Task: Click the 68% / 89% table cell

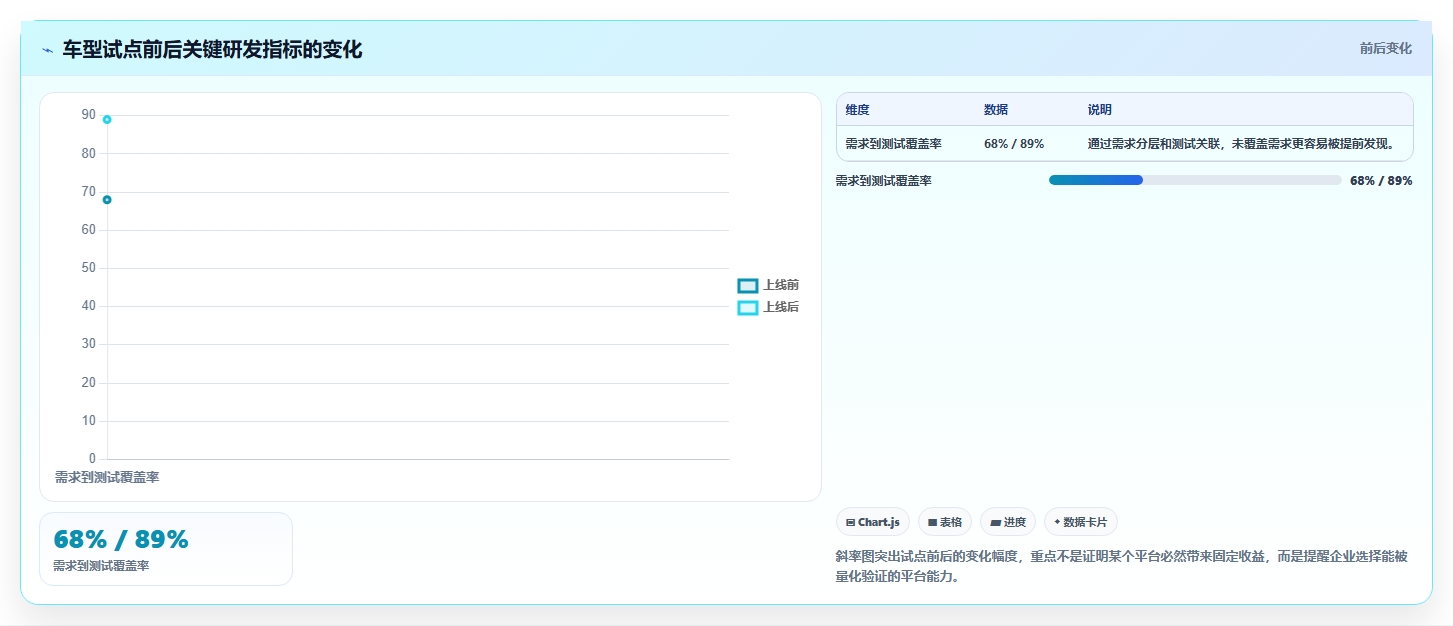Action: (x=1014, y=144)
